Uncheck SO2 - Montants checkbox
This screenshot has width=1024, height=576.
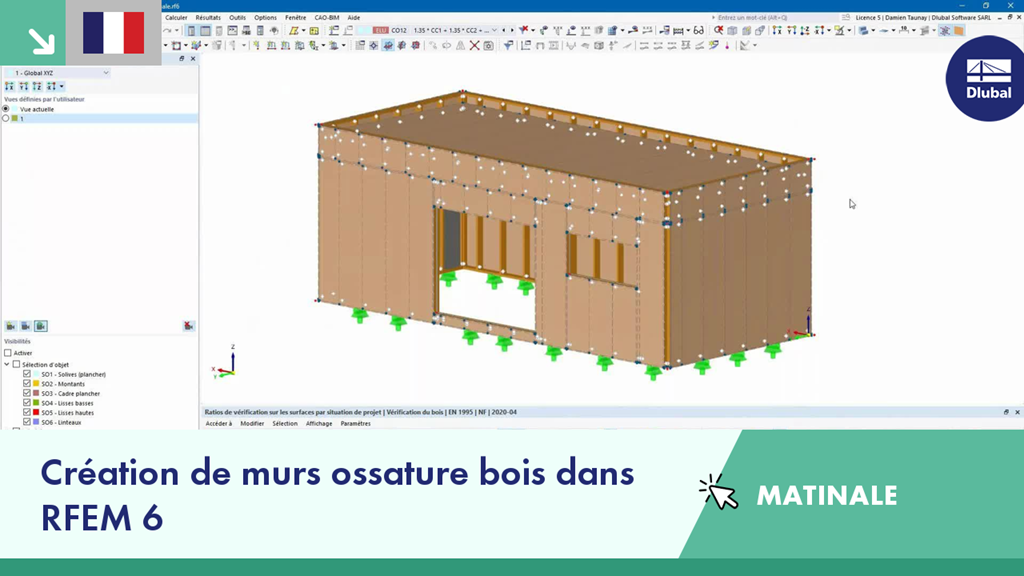(x=27, y=383)
